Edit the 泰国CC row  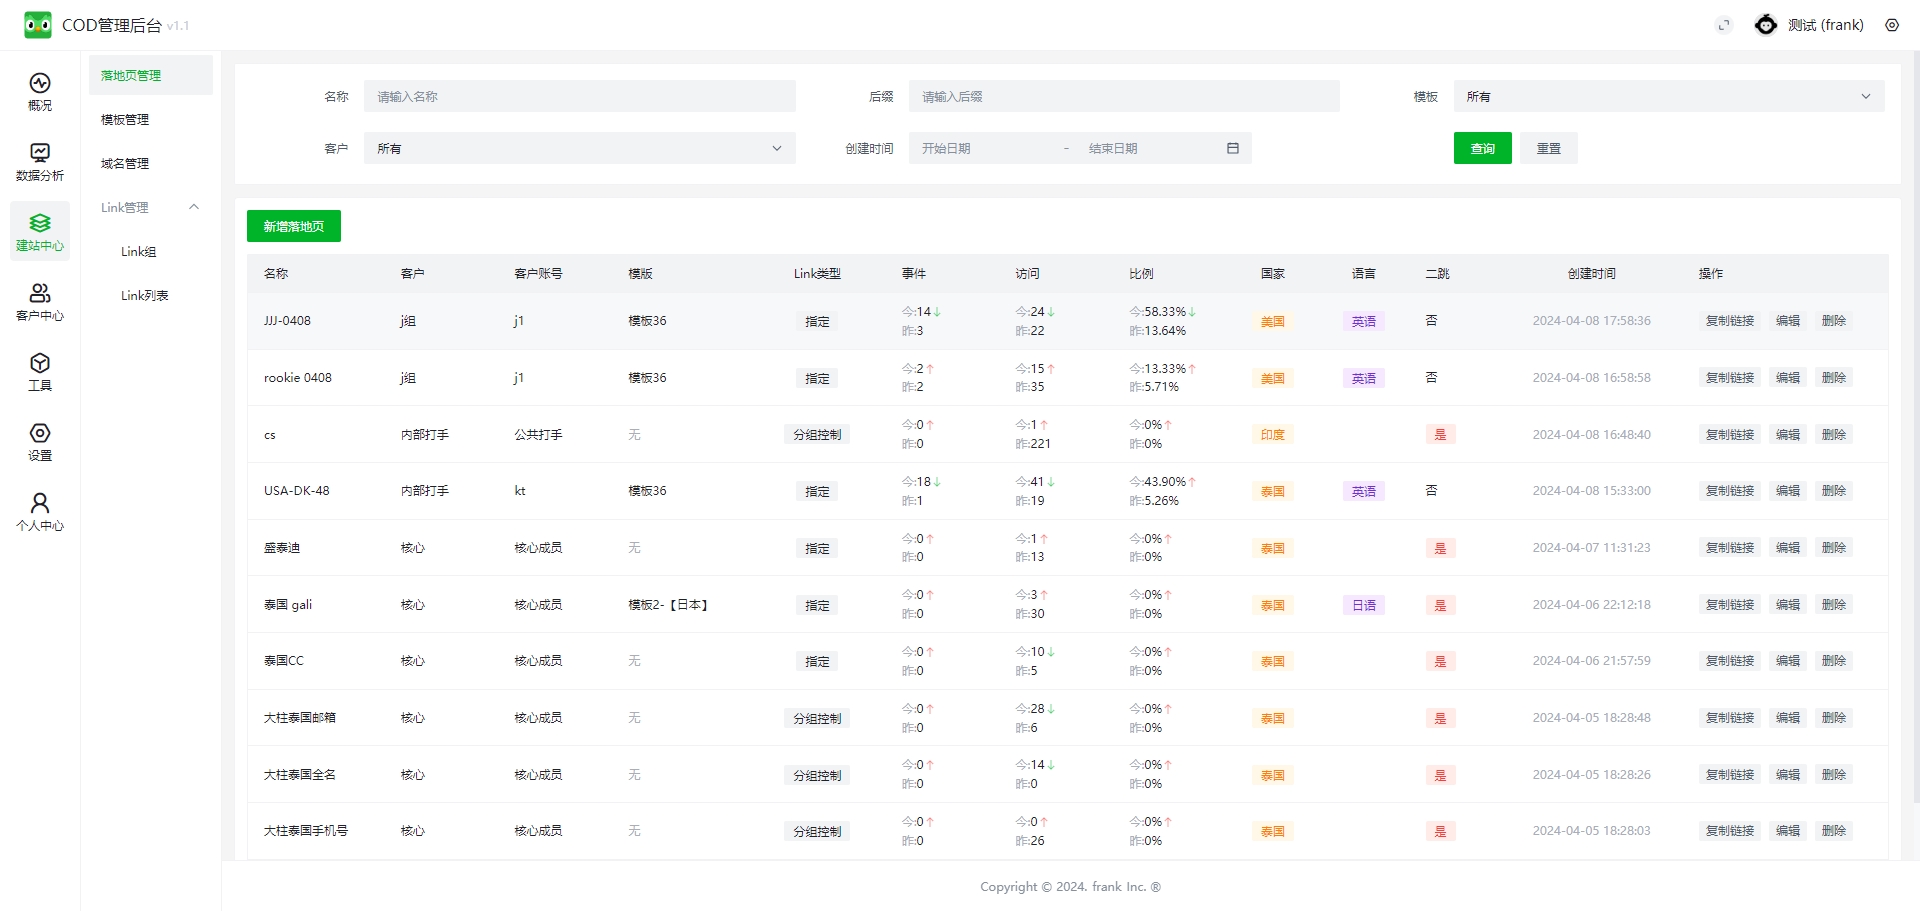pos(1788,661)
